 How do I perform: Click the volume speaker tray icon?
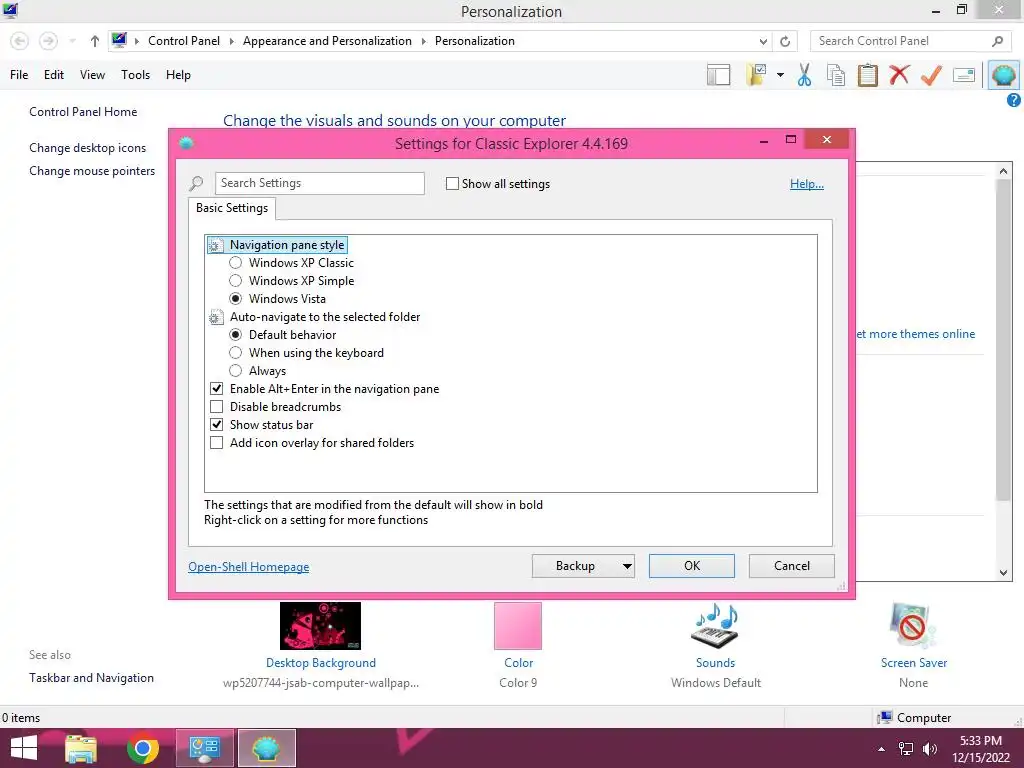tap(930, 749)
